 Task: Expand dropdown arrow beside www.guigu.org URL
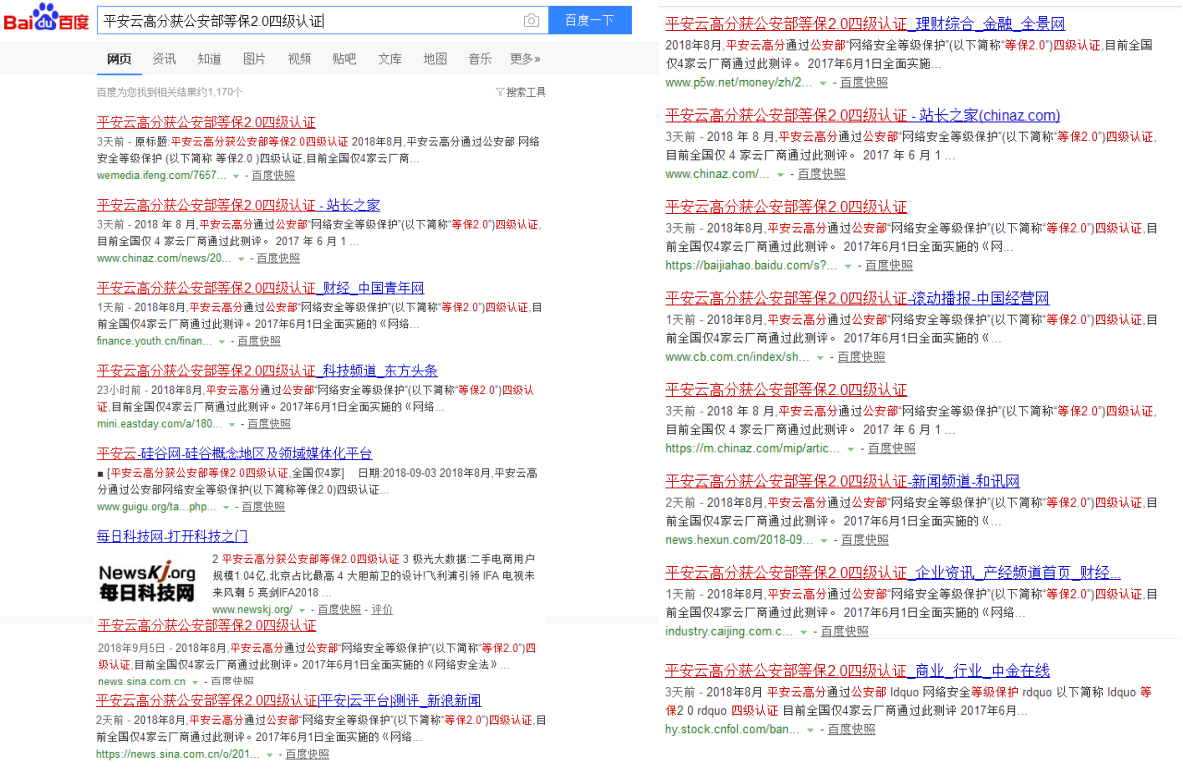pos(226,508)
